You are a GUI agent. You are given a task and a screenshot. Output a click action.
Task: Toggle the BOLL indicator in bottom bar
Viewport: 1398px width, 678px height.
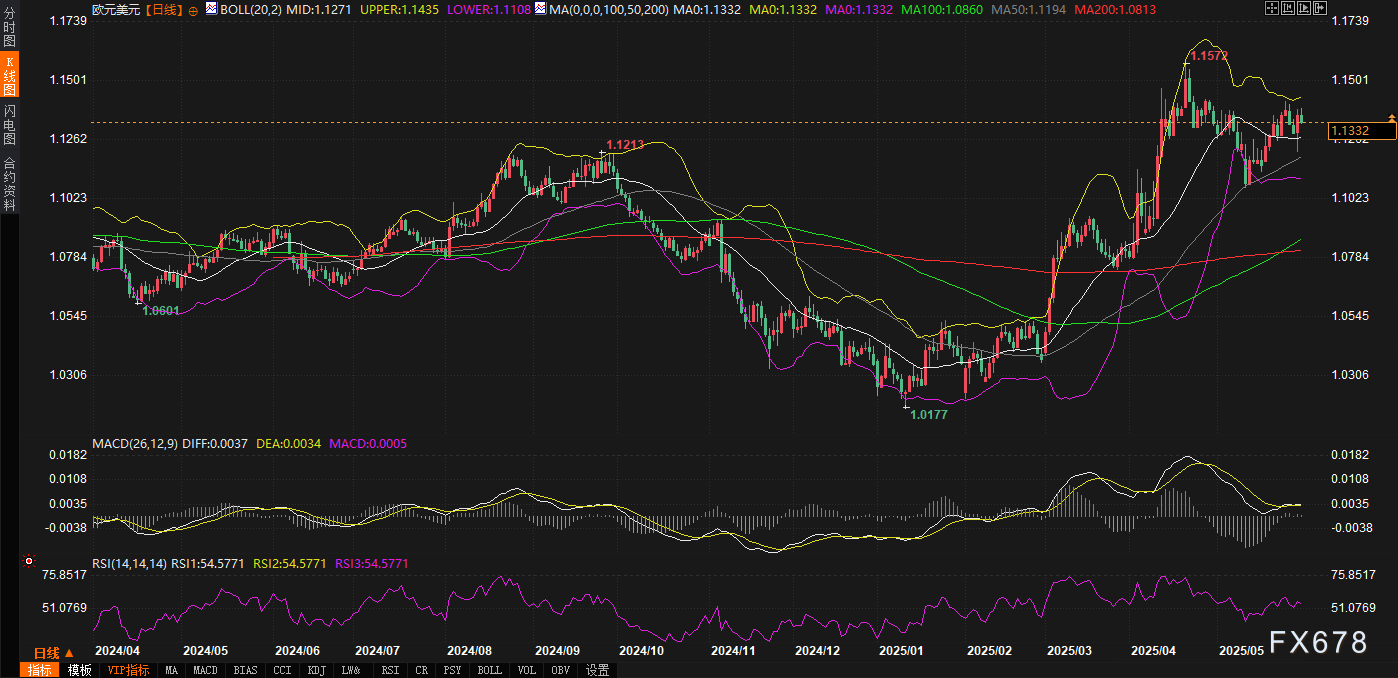click(x=489, y=670)
